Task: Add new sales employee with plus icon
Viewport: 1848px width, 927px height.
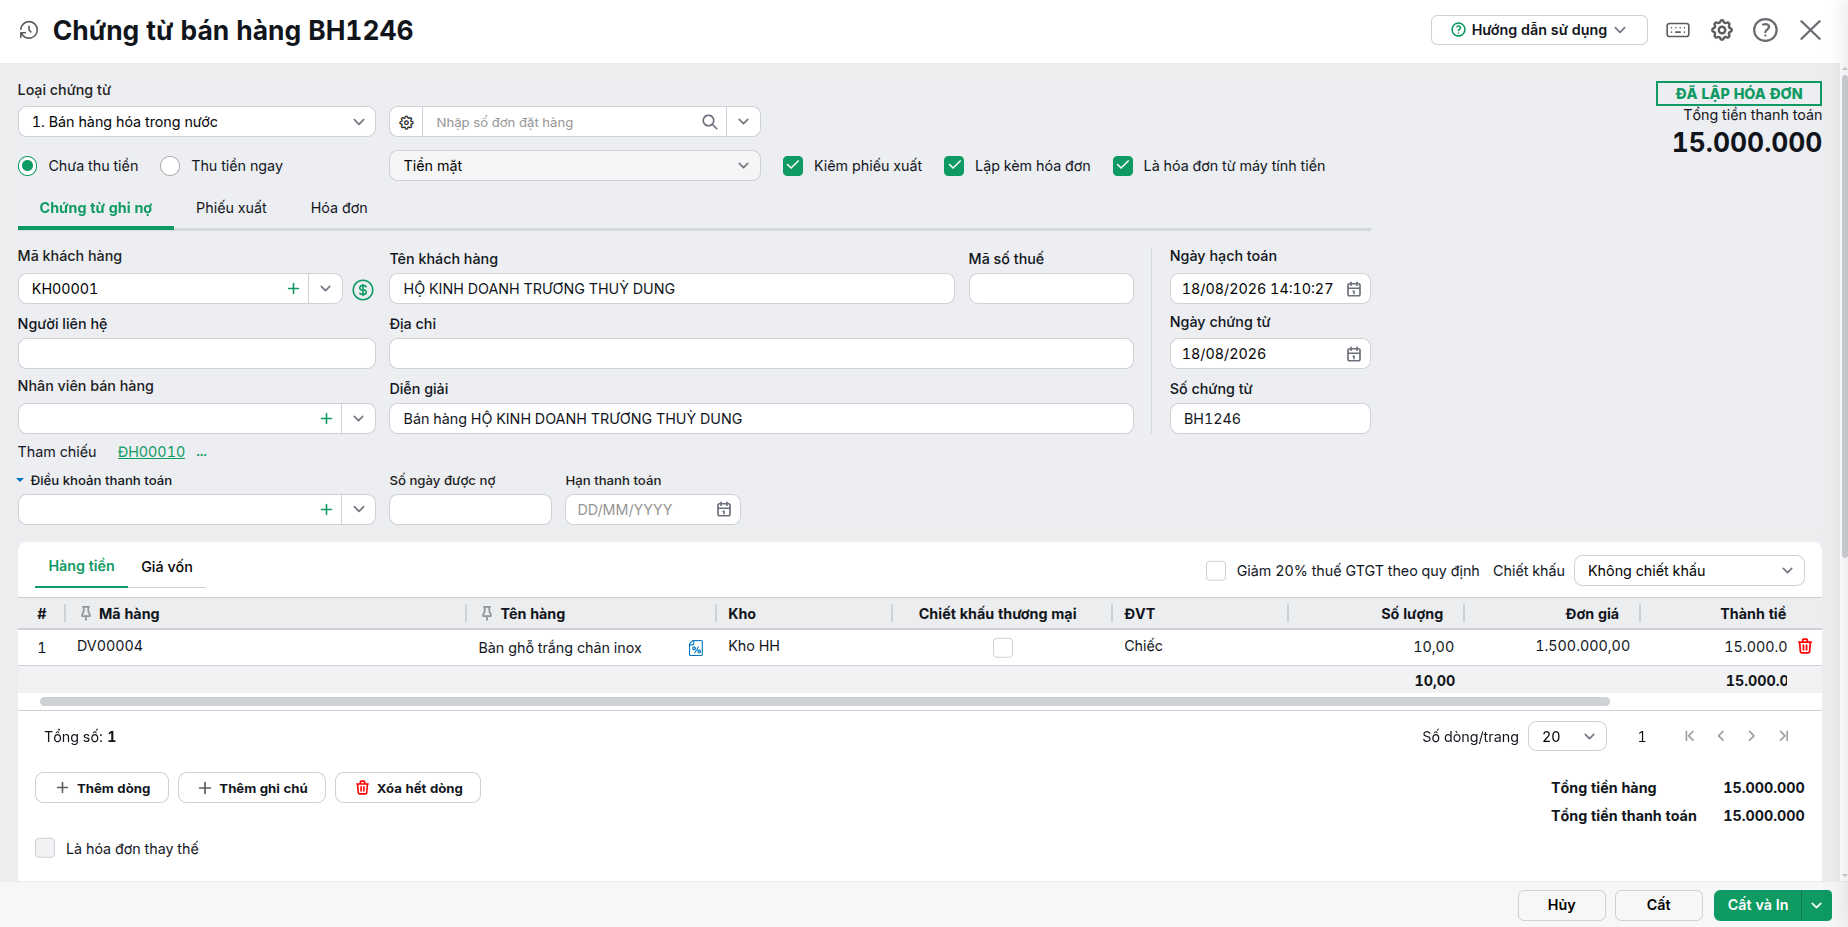Action: [x=326, y=419]
